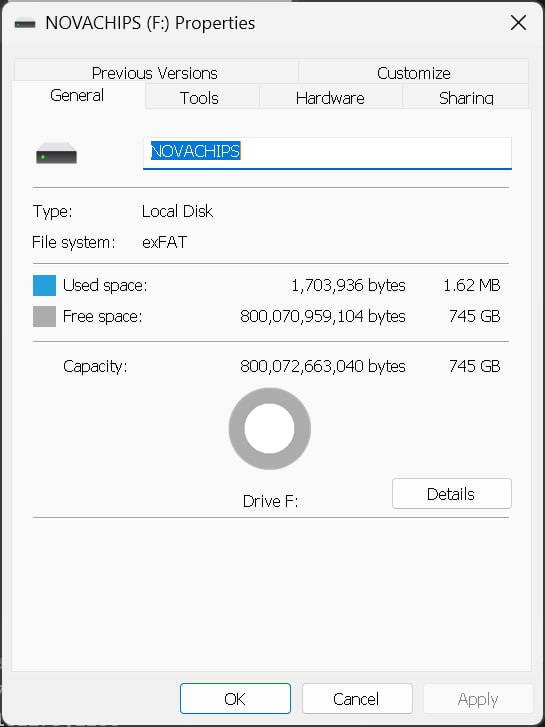
Task: Open the Previous Versions tab
Action: pos(155,73)
